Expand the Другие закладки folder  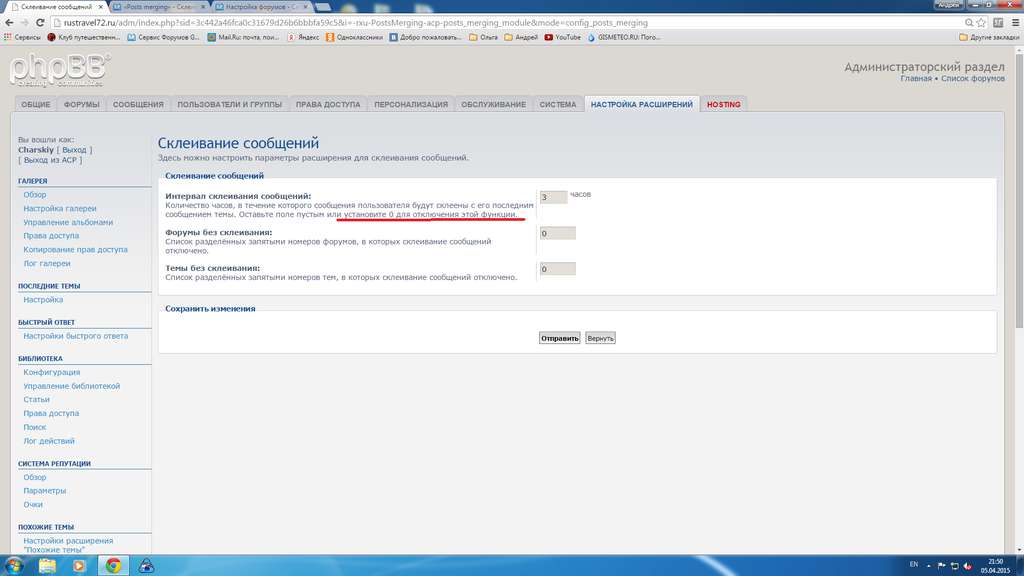coord(988,37)
